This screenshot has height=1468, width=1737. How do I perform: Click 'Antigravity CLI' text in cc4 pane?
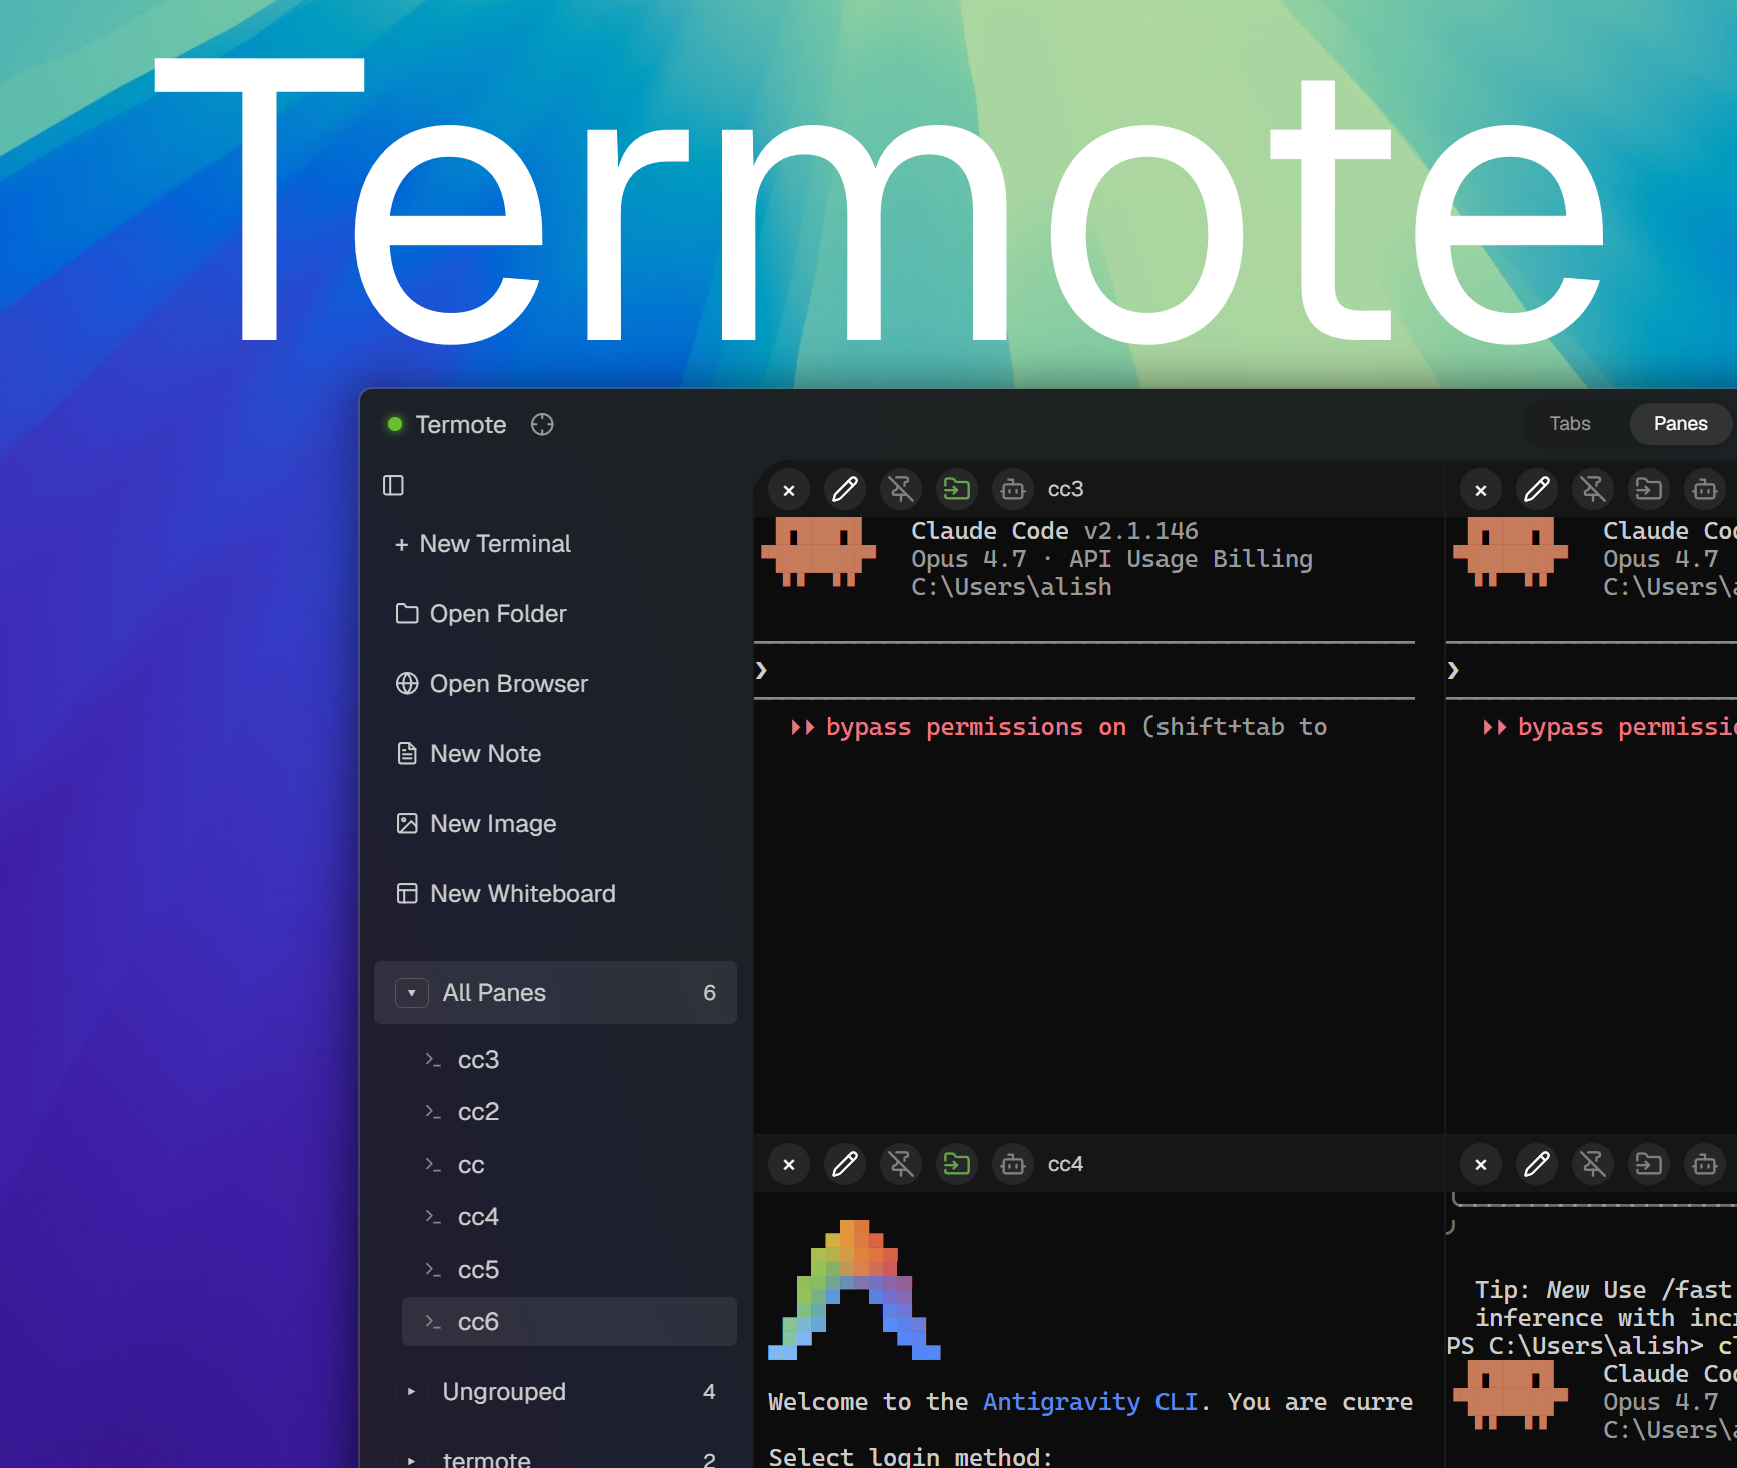point(1090,1402)
